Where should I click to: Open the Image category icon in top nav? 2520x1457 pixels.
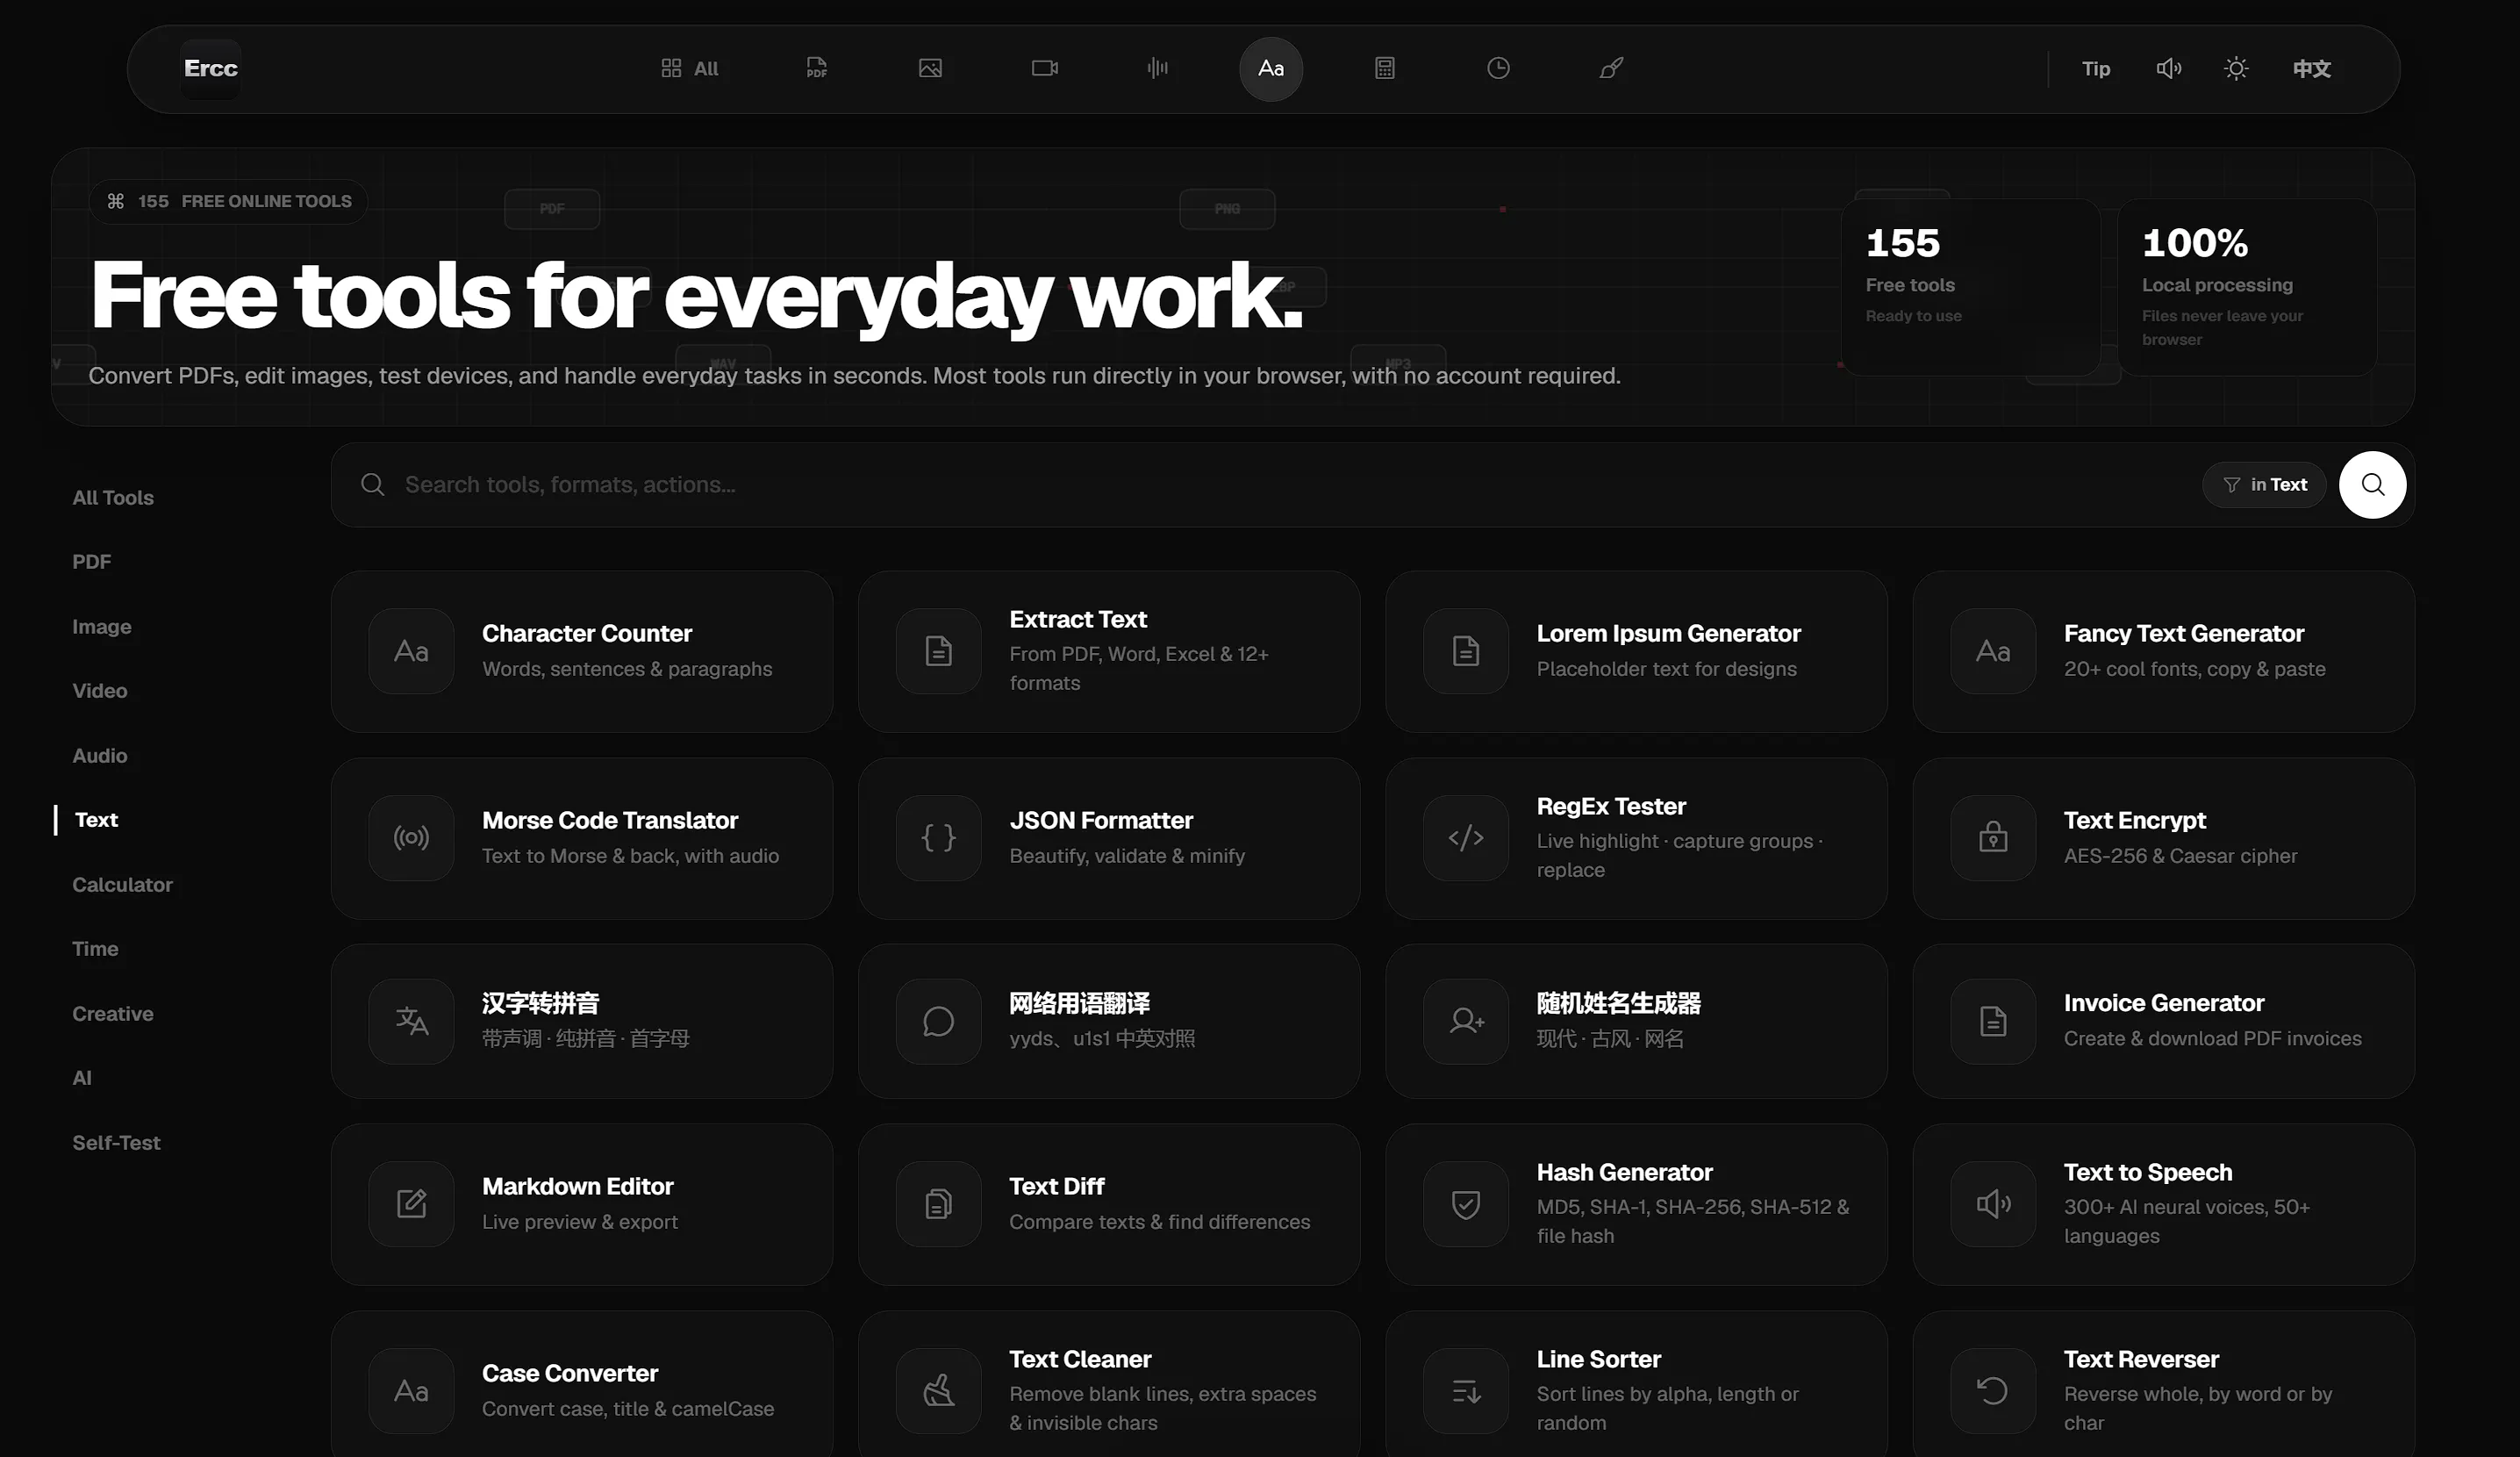930,68
